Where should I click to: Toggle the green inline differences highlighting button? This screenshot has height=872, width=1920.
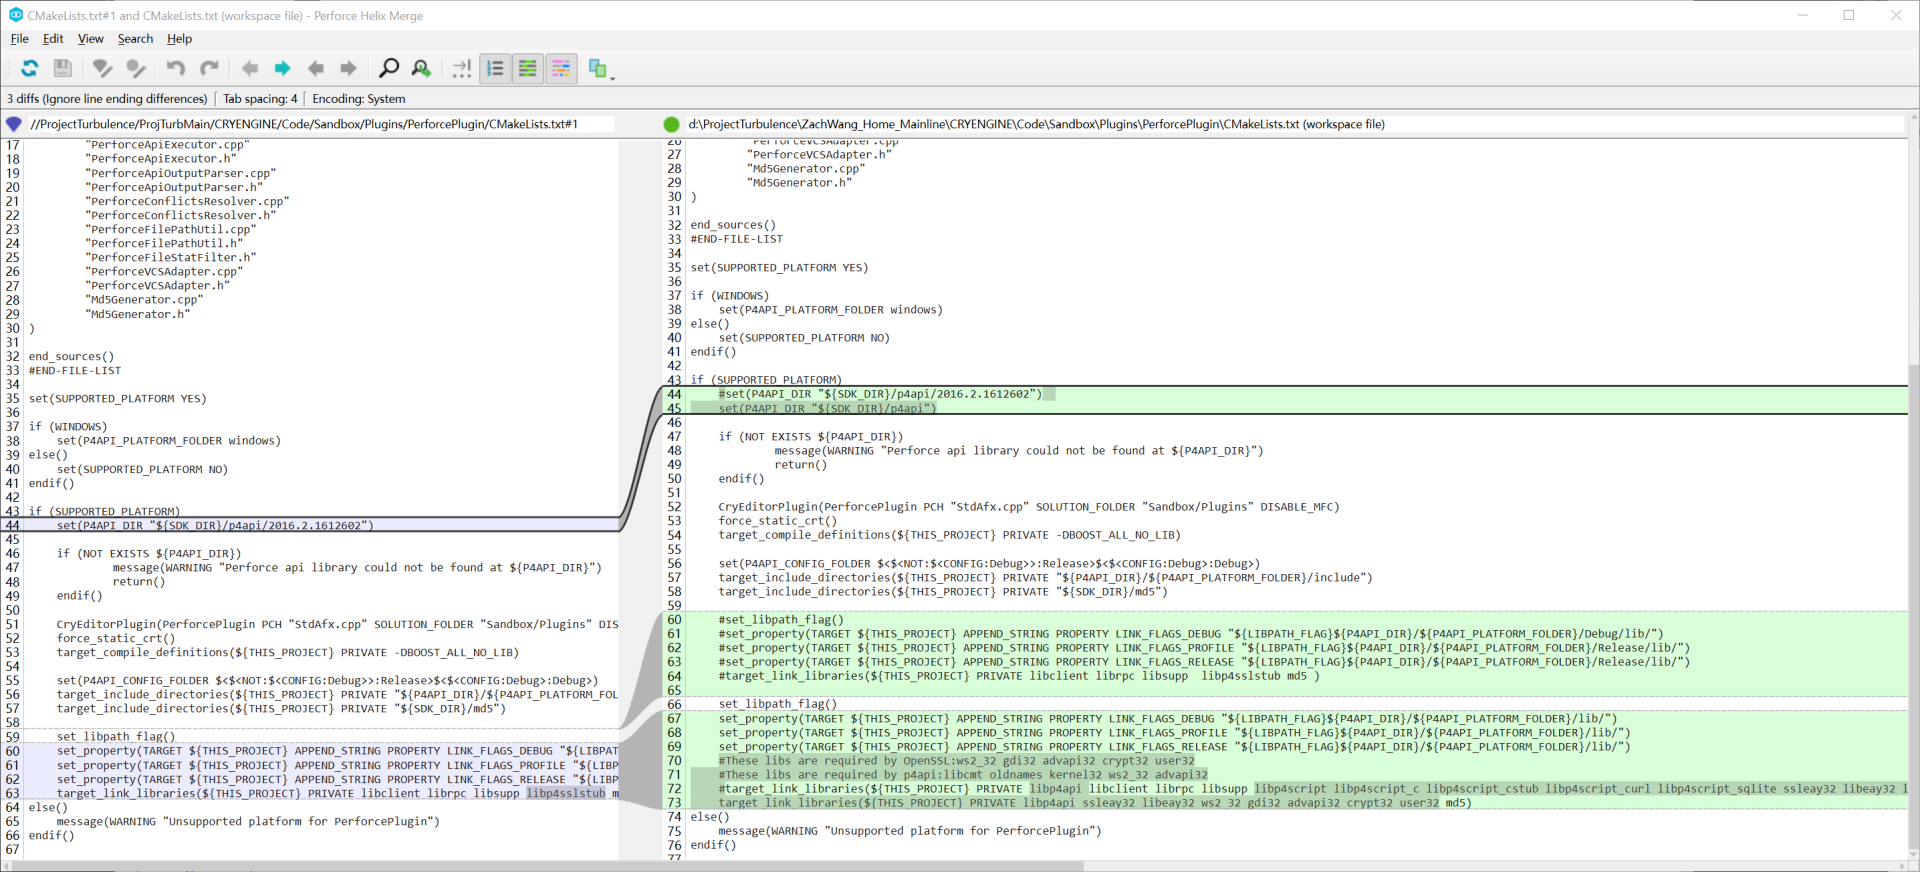point(528,68)
